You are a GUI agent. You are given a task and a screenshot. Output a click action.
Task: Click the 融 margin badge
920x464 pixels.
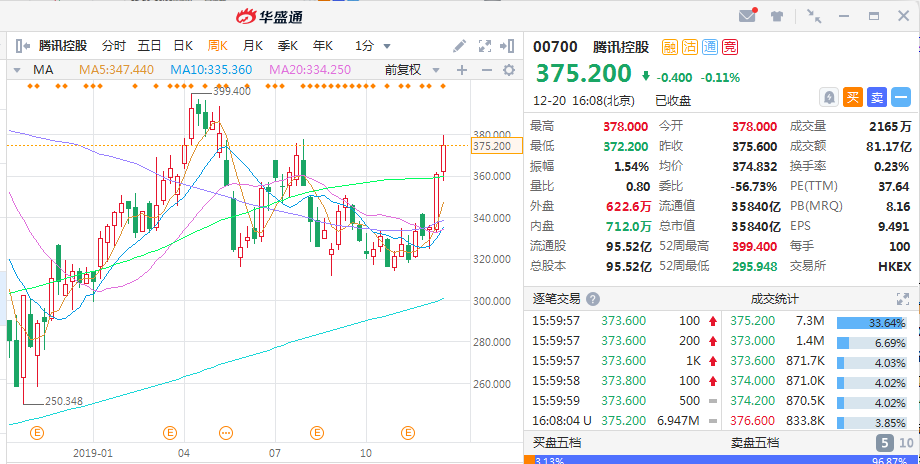click(669, 47)
